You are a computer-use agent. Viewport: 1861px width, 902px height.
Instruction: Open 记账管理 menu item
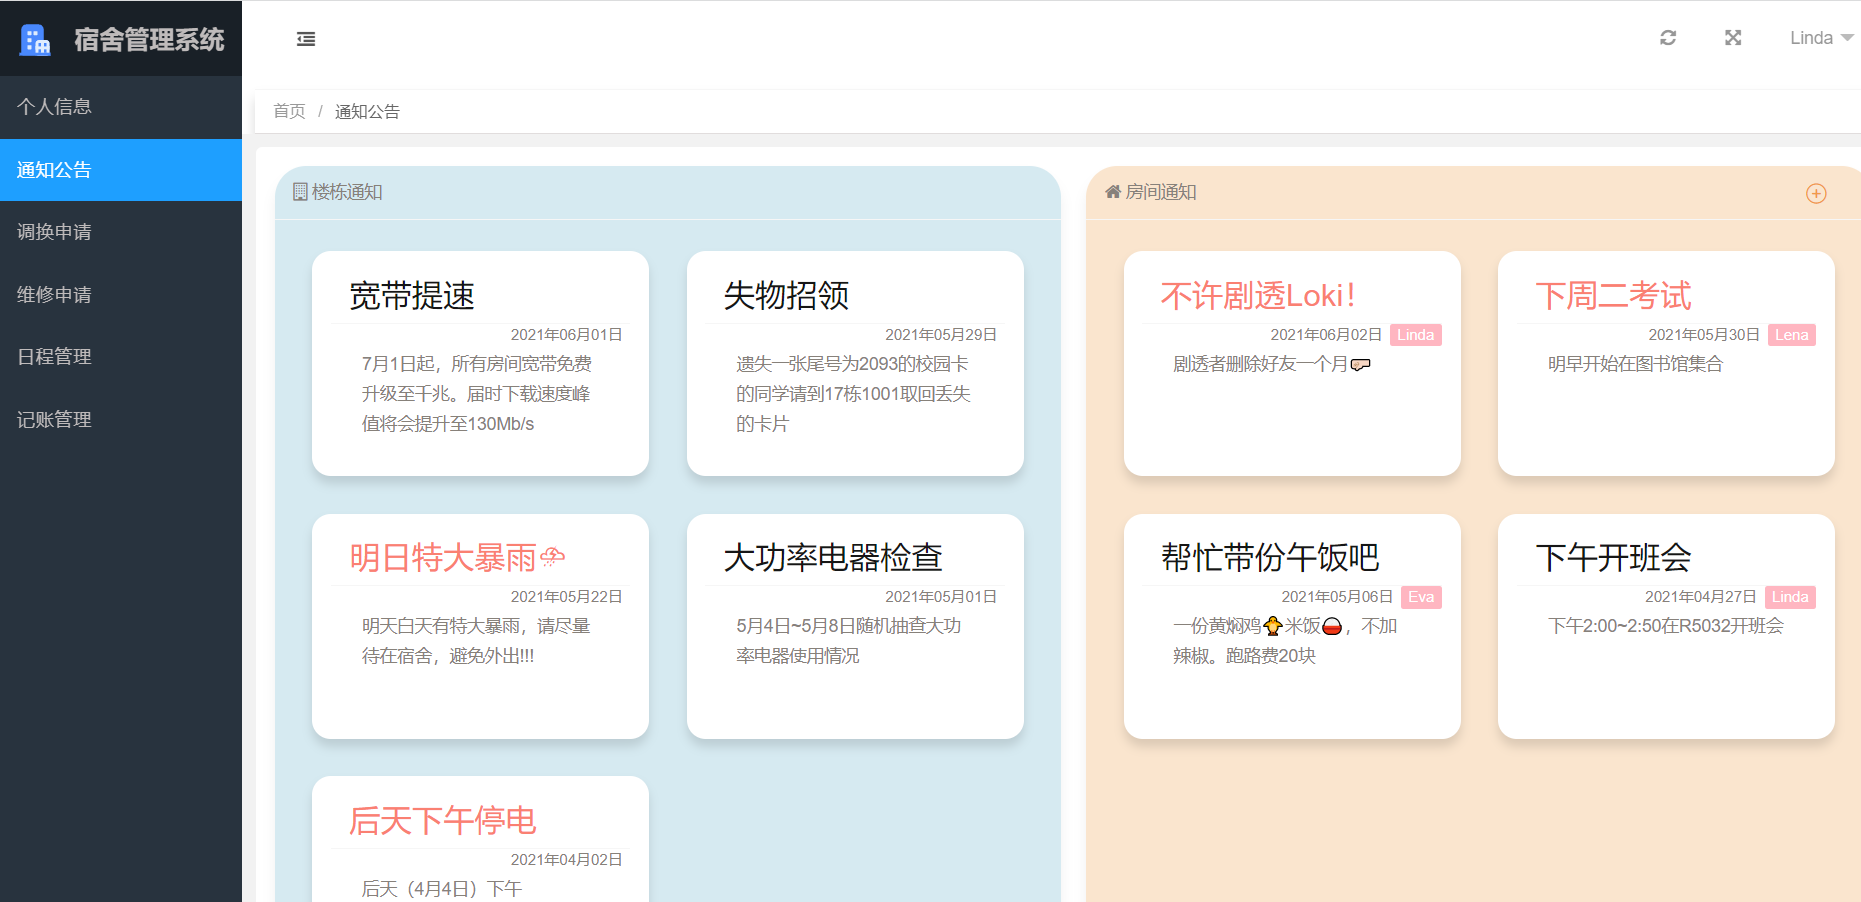121,420
